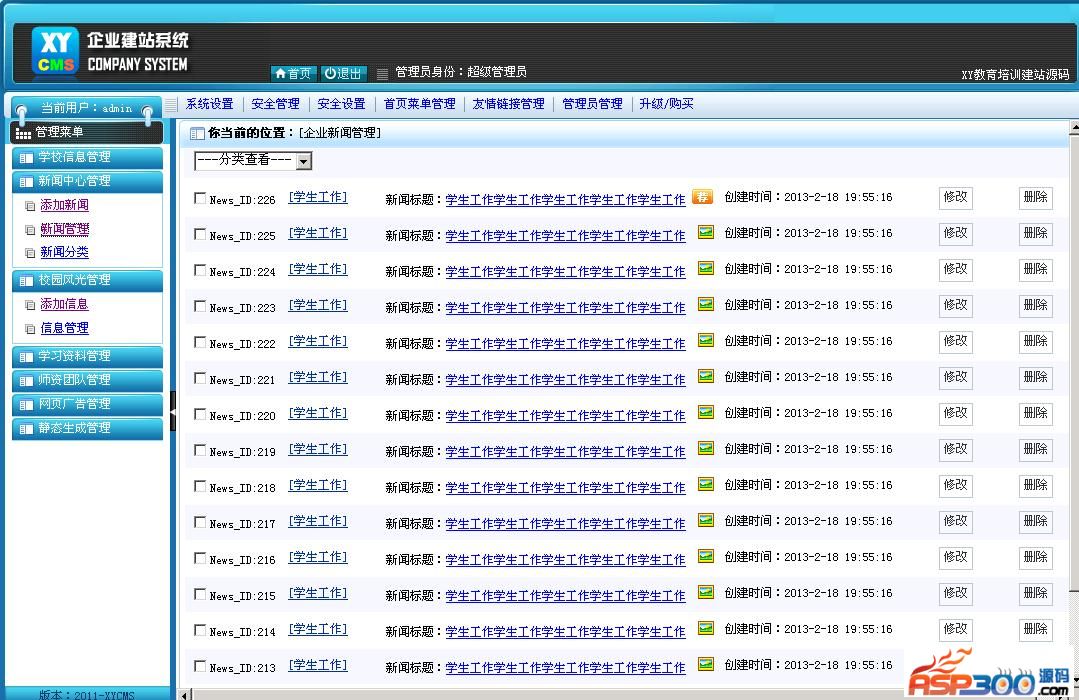This screenshot has height=700, width=1079.
Task: Click the orange recommend icon for News 226
Action: click(703, 197)
